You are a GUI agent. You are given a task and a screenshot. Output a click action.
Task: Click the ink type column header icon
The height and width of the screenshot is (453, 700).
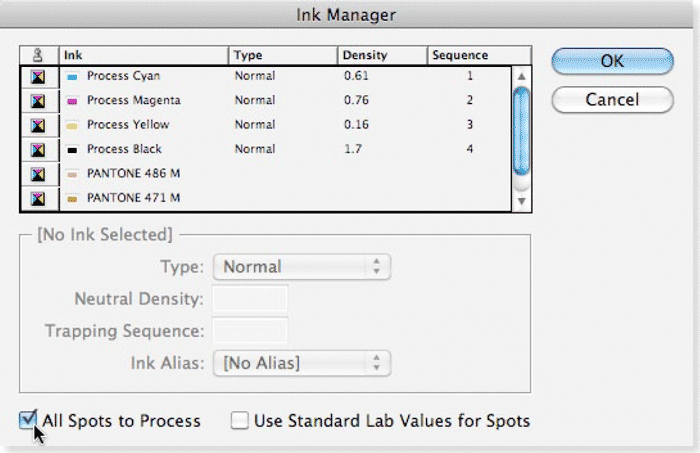[38, 55]
